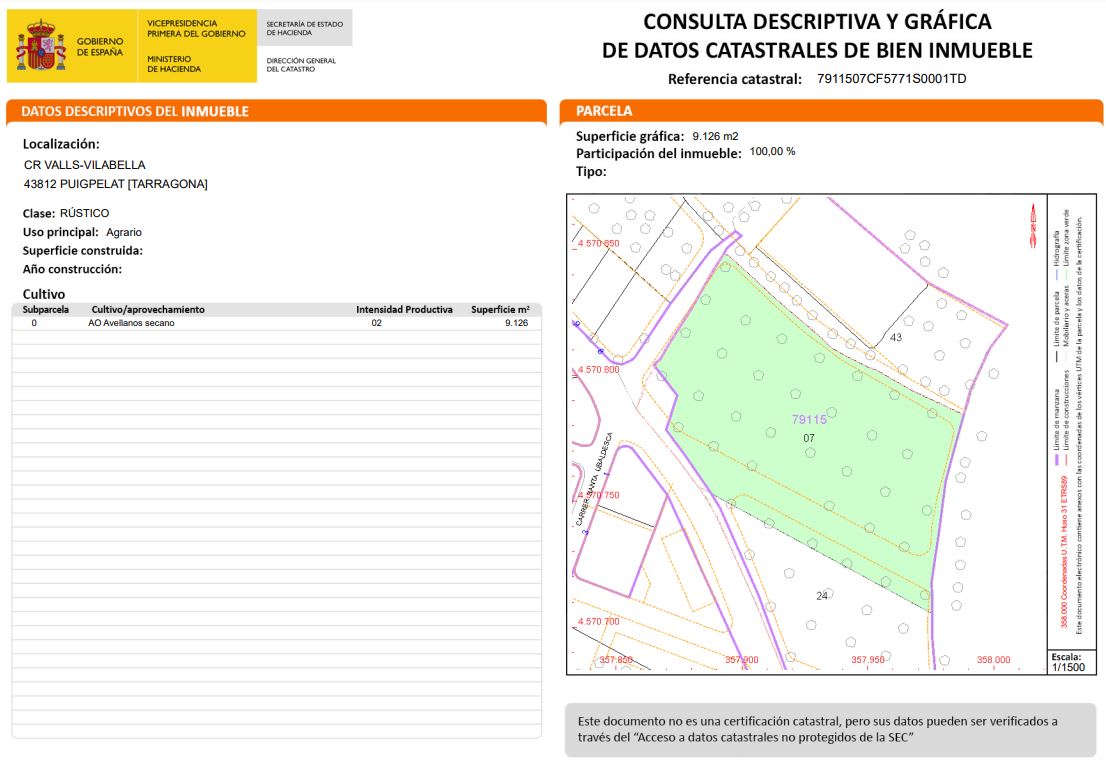Click the 'MINISTERIO DE HACIENDA' text
This screenshot has height=762, width=1106.
[174, 64]
